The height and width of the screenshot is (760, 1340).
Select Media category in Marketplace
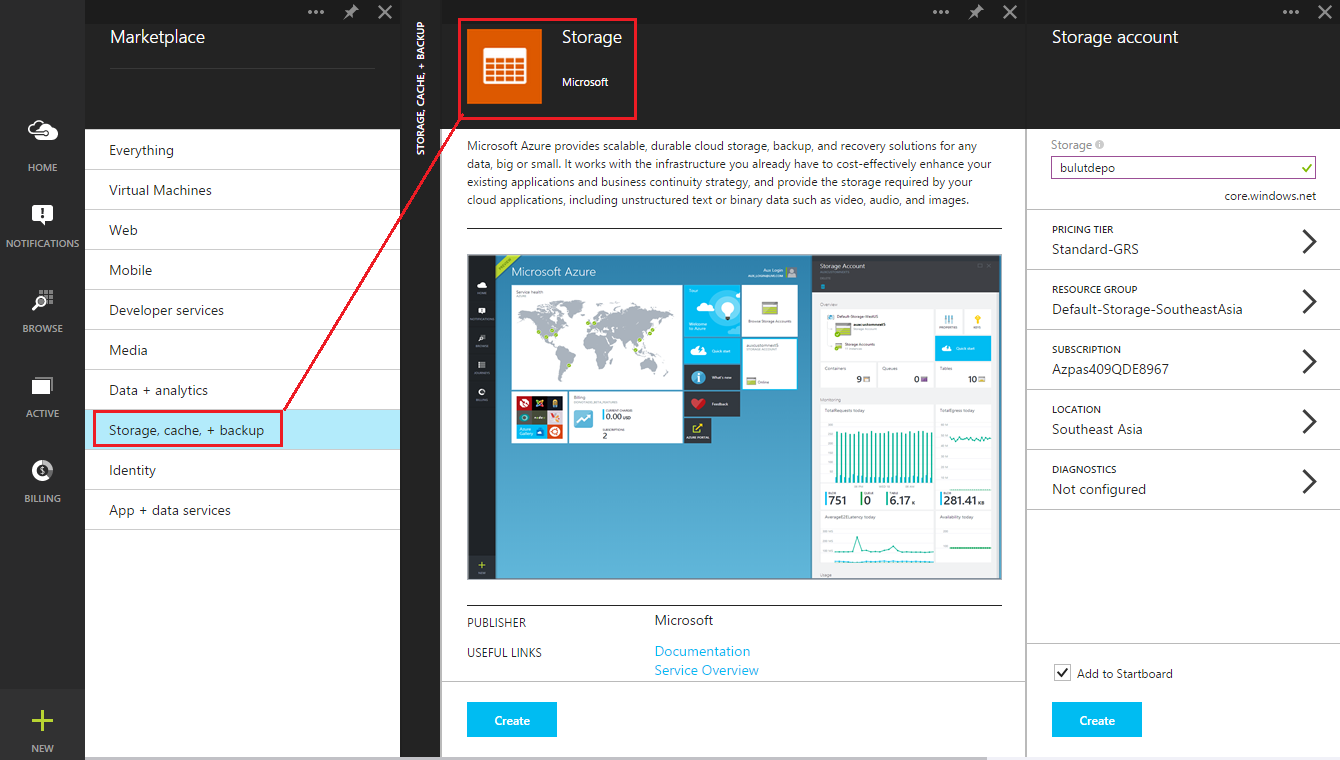(x=242, y=350)
